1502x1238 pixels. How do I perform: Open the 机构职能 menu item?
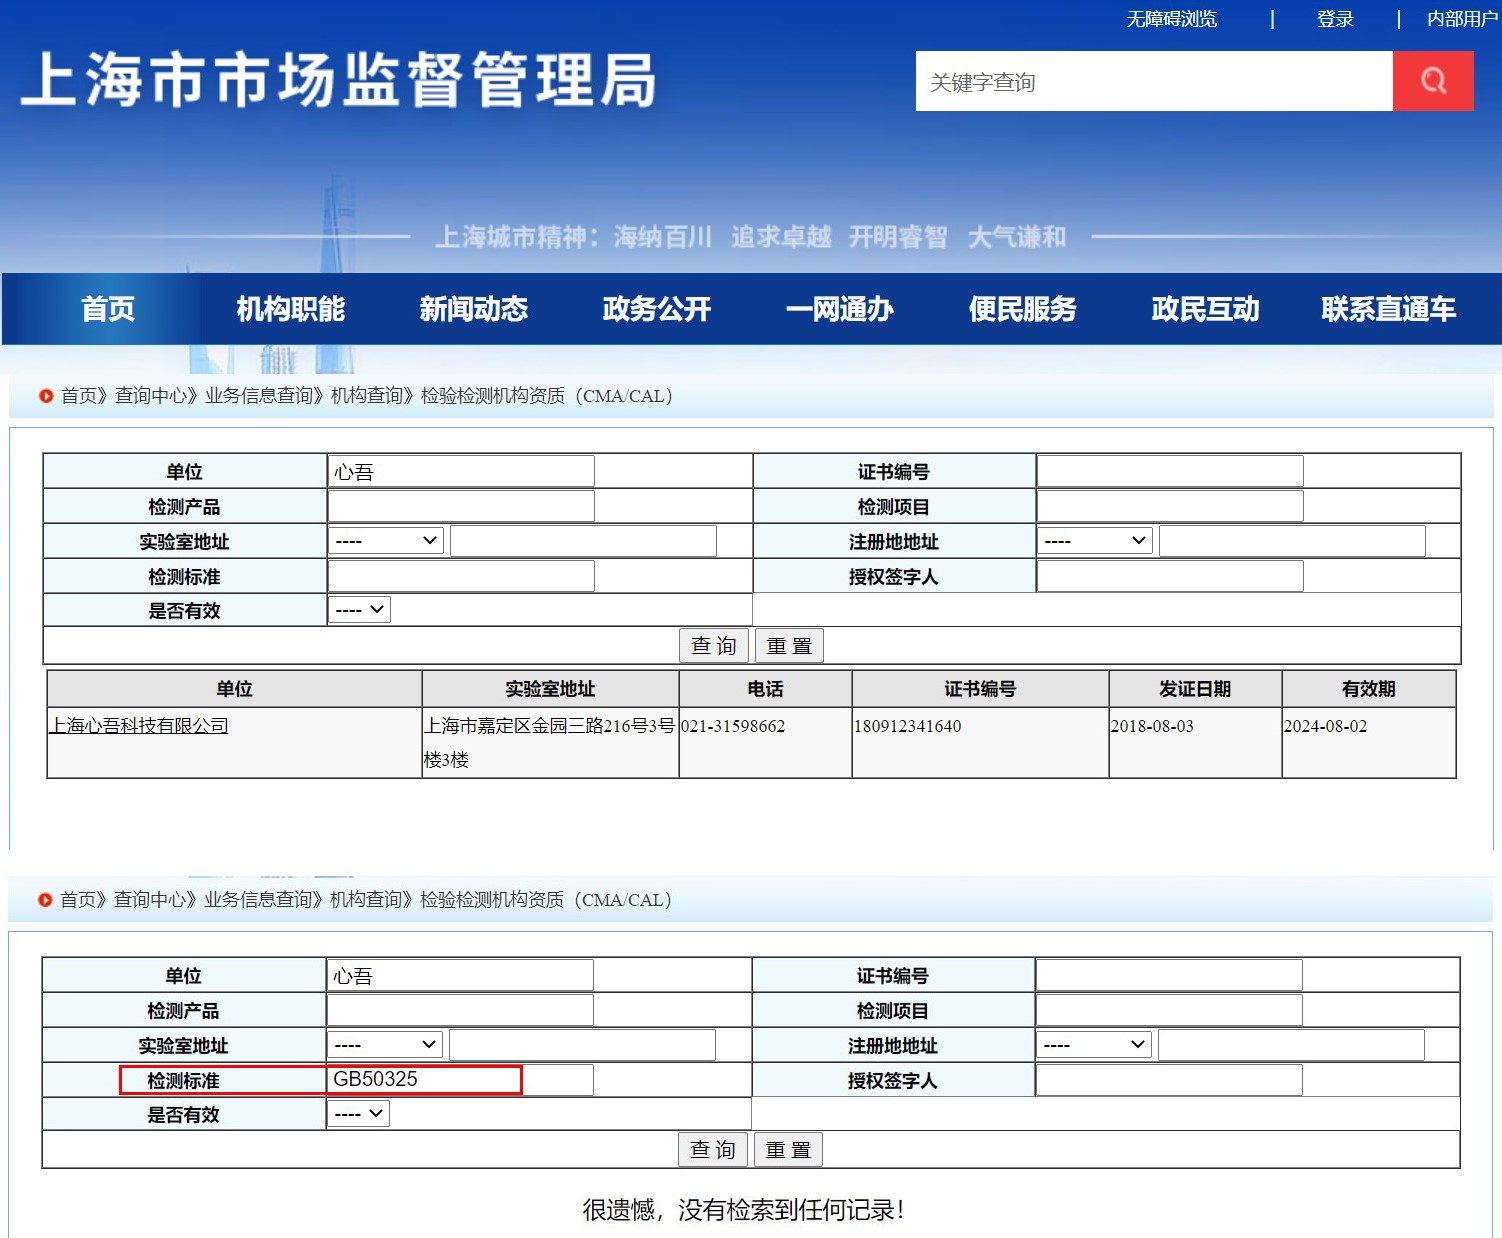pyautogui.click(x=290, y=309)
